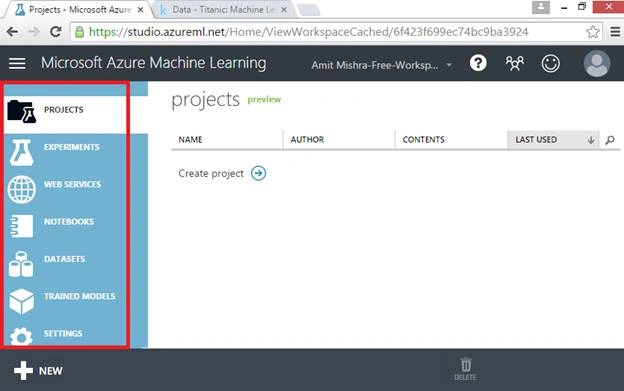This screenshot has height=391, width=624.
Task: Click the DELETE label in bottom bar
Action: tap(465, 377)
